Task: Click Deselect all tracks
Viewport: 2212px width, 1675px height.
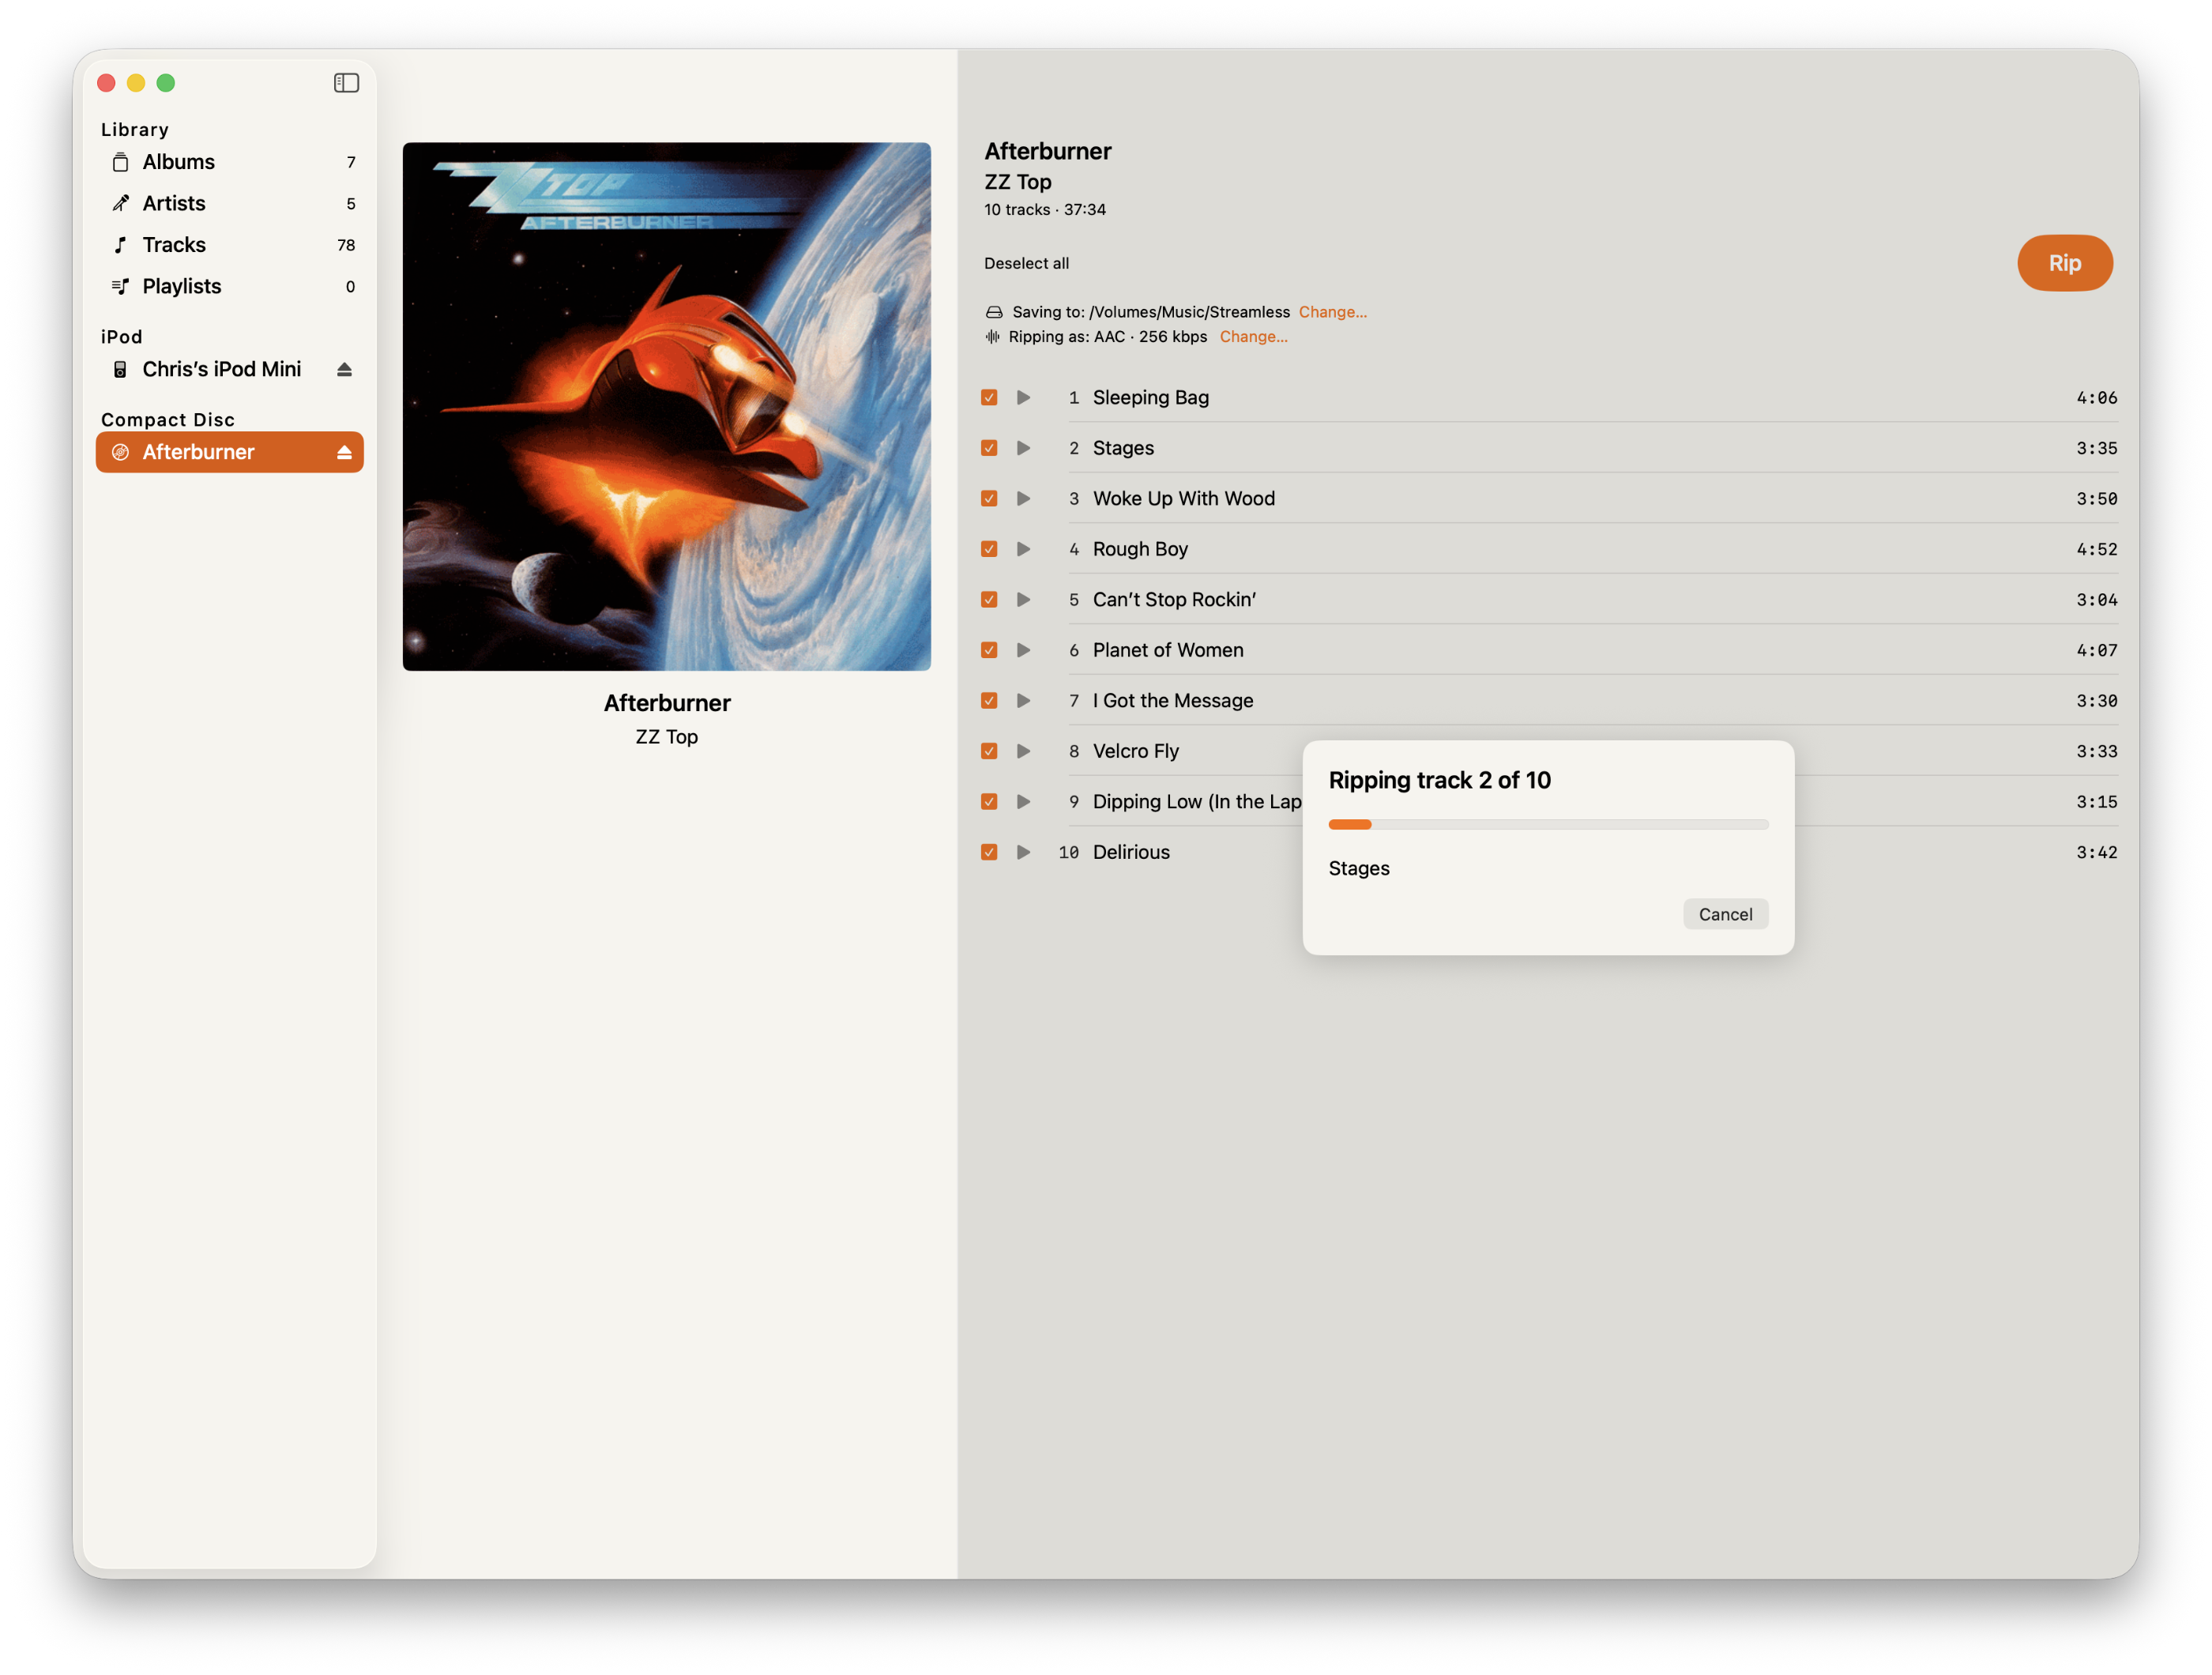Action: click(1026, 263)
